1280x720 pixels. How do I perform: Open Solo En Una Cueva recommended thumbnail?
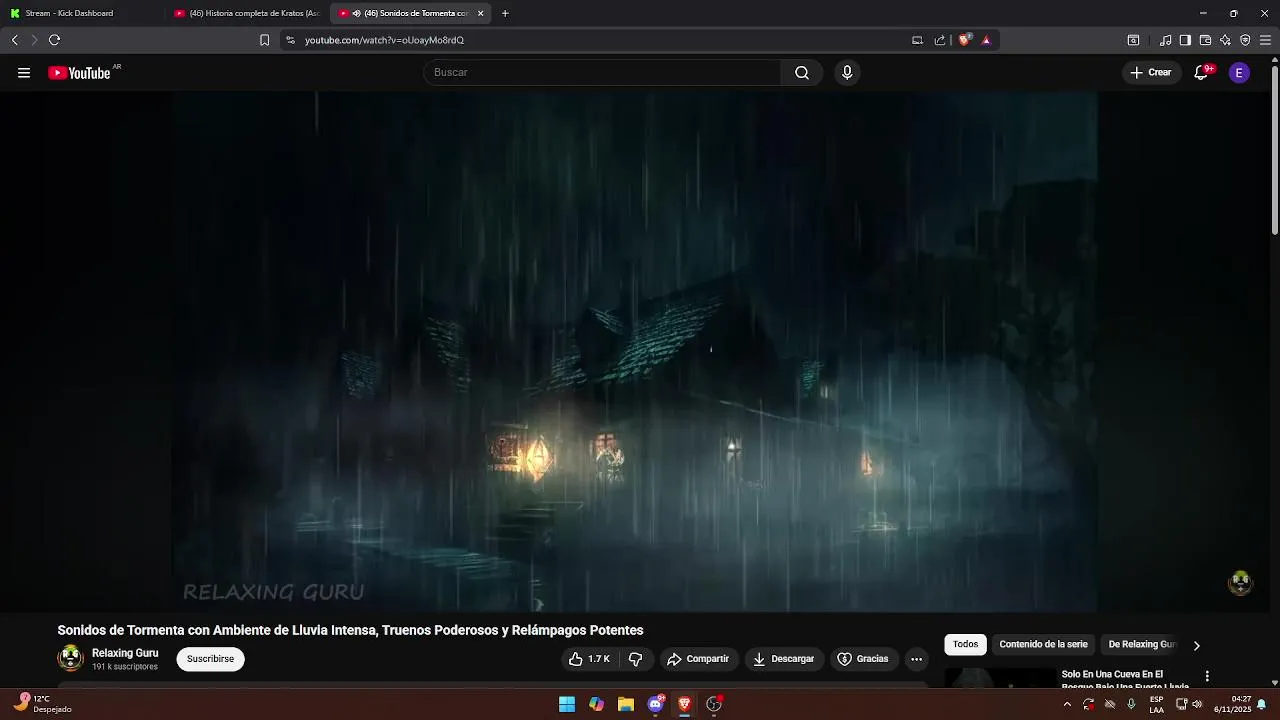(x=1000, y=678)
